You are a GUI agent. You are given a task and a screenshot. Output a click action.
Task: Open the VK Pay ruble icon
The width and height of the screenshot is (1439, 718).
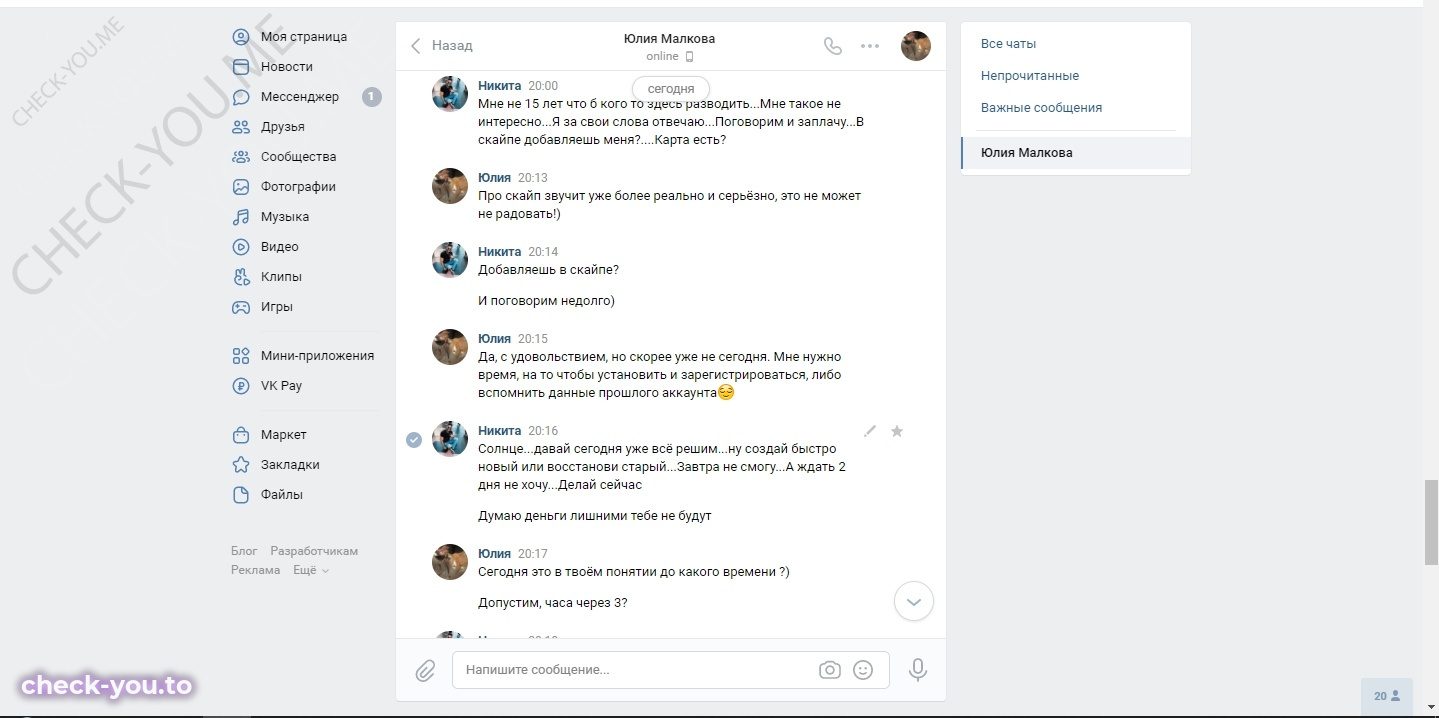(x=241, y=386)
